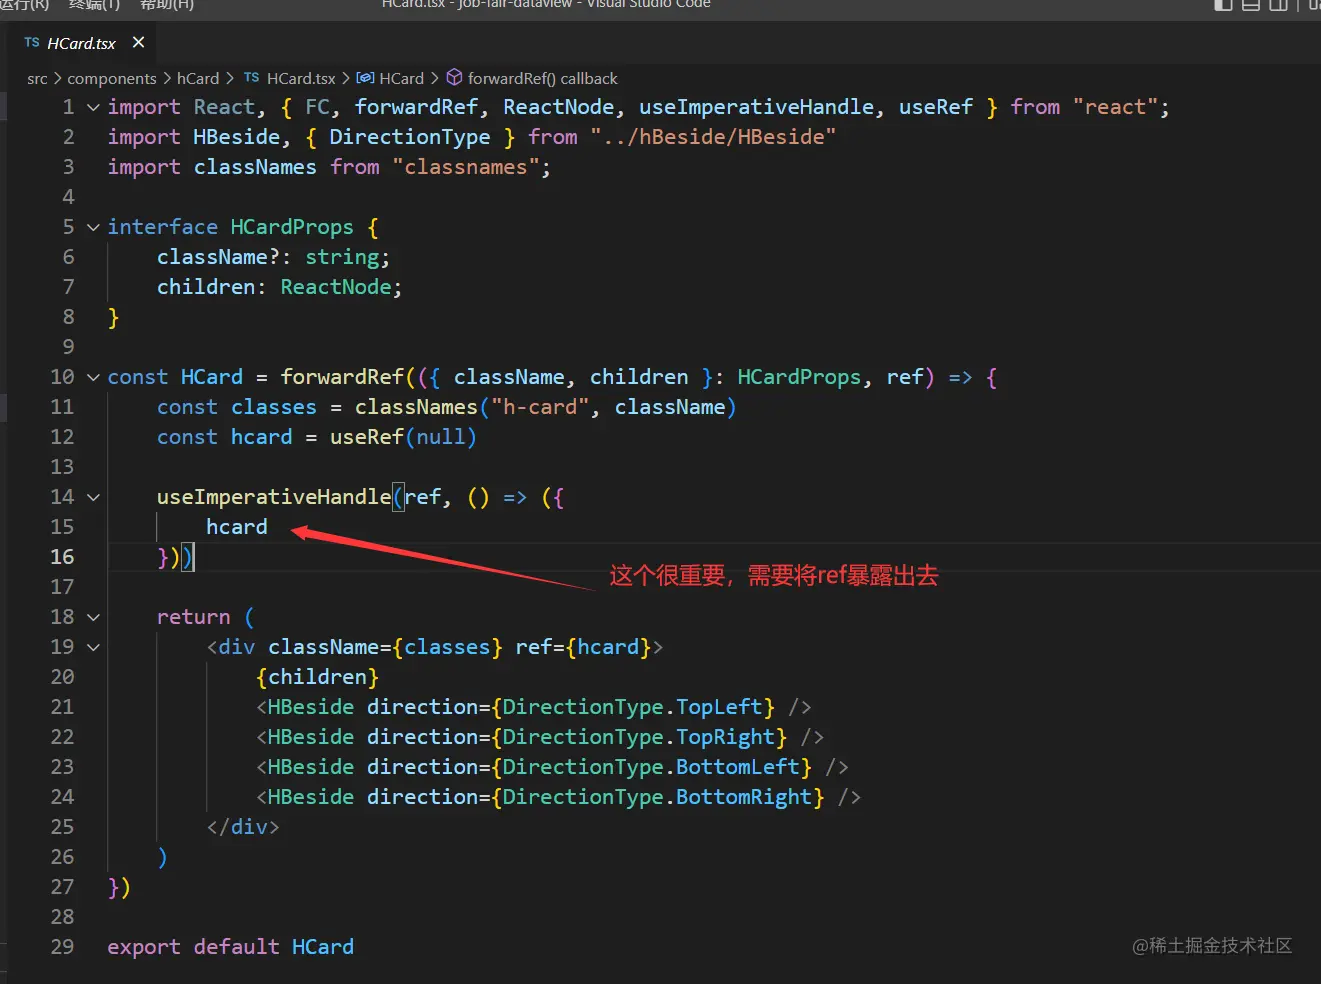Toggle the primary side bar layout icon
The height and width of the screenshot is (984, 1321).
pos(1223,4)
